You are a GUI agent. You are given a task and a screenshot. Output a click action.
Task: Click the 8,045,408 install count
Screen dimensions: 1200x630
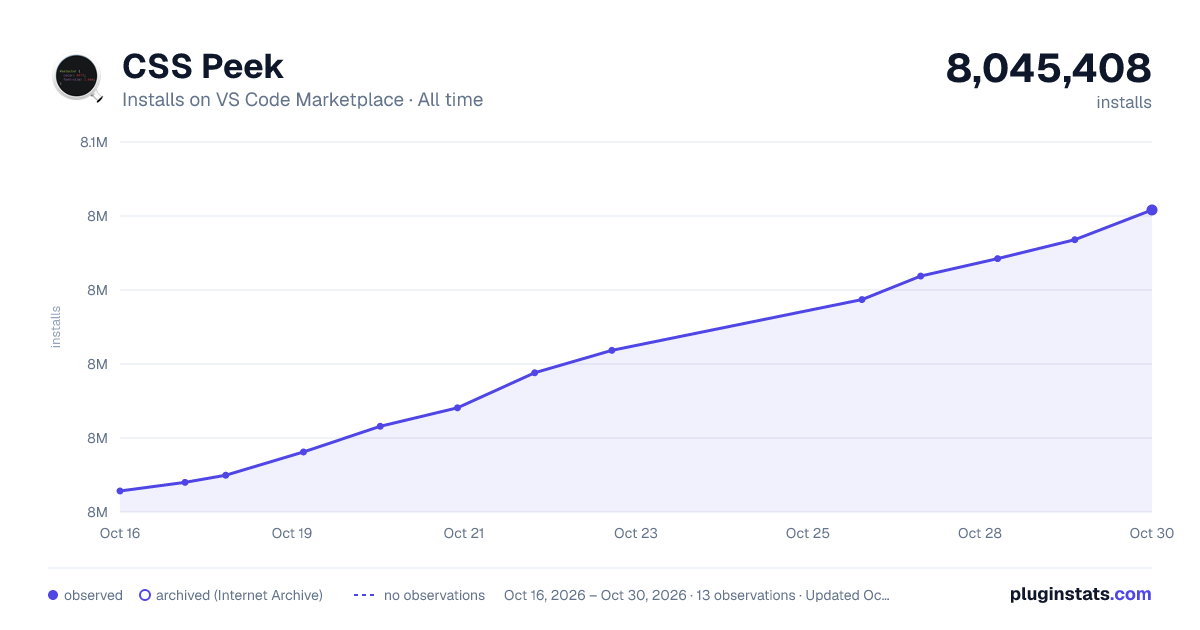click(x=1049, y=68)
